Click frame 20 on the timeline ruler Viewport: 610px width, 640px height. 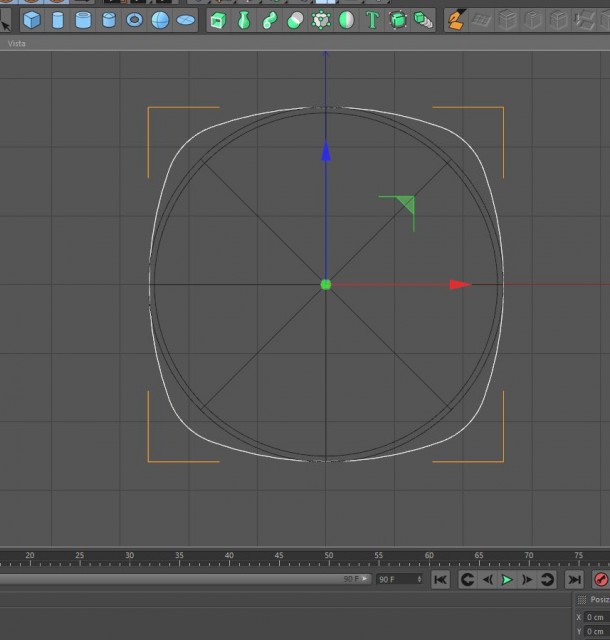pyautogui.click(x=29, y=556)
